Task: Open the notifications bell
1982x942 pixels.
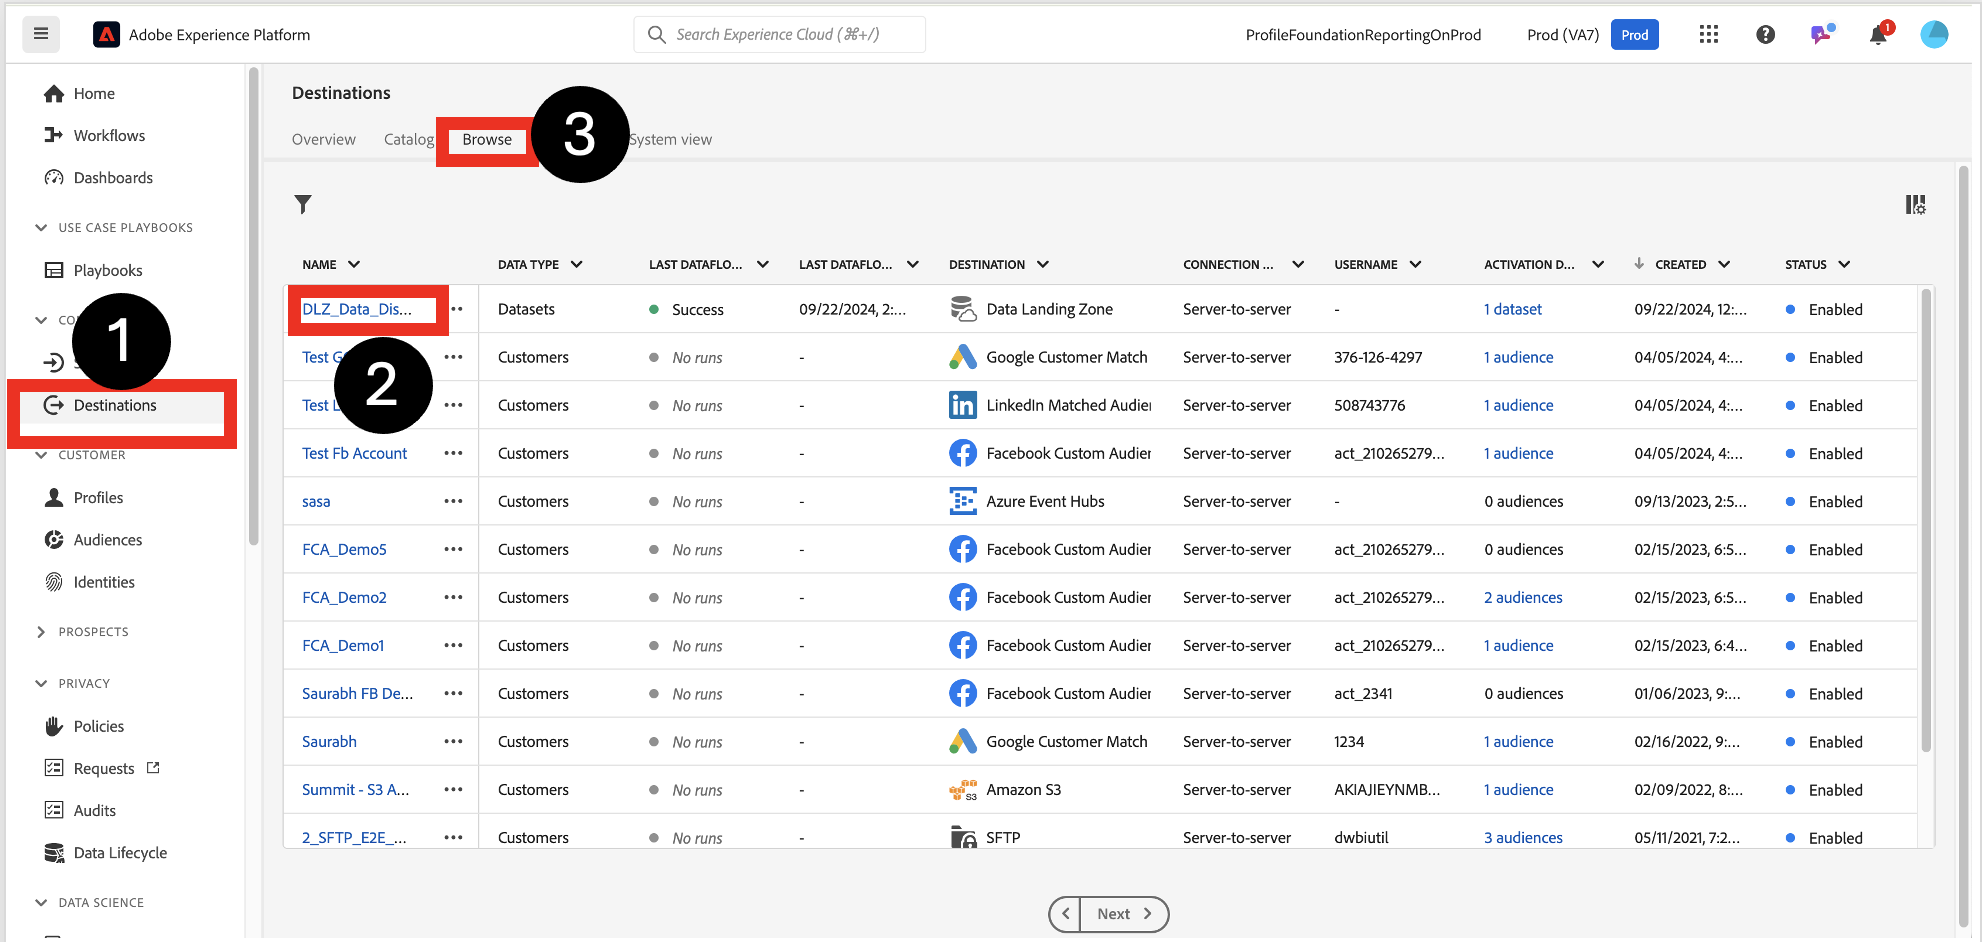Action: coord(1878,35)
